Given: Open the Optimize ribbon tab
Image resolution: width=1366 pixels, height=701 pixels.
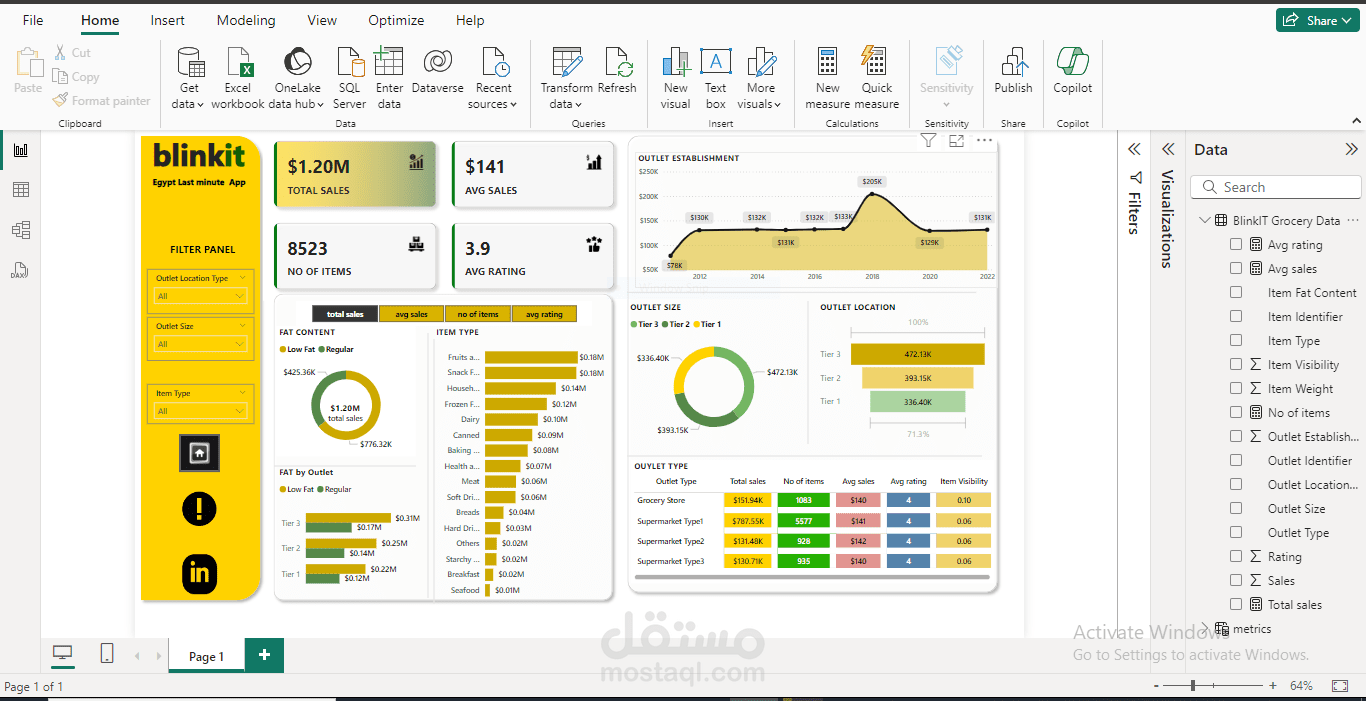Looking at the screenshot, I should click(396, 20).
